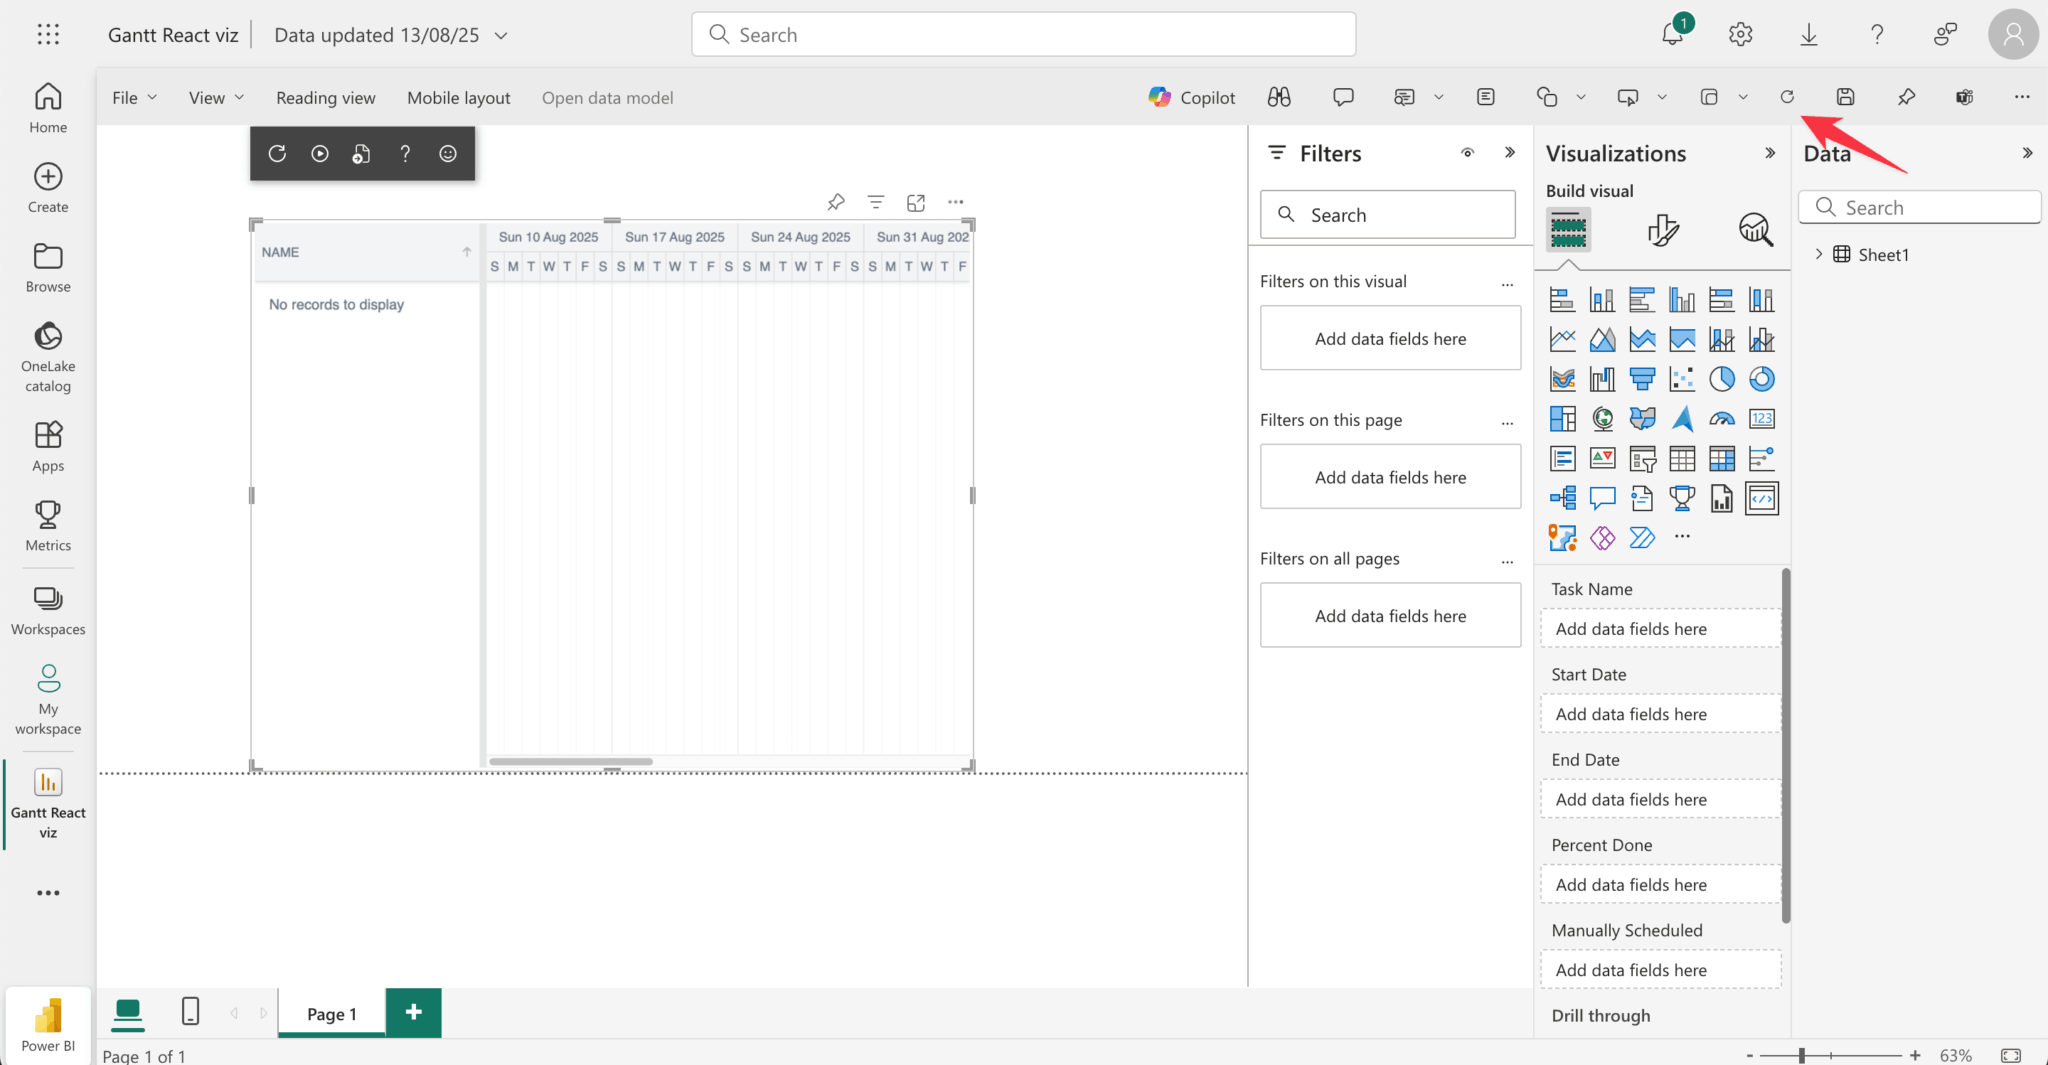Image resolution: width=2048 pixels, height=1065 pixels.
Task: Open the View menu
Action: (216, 97)
